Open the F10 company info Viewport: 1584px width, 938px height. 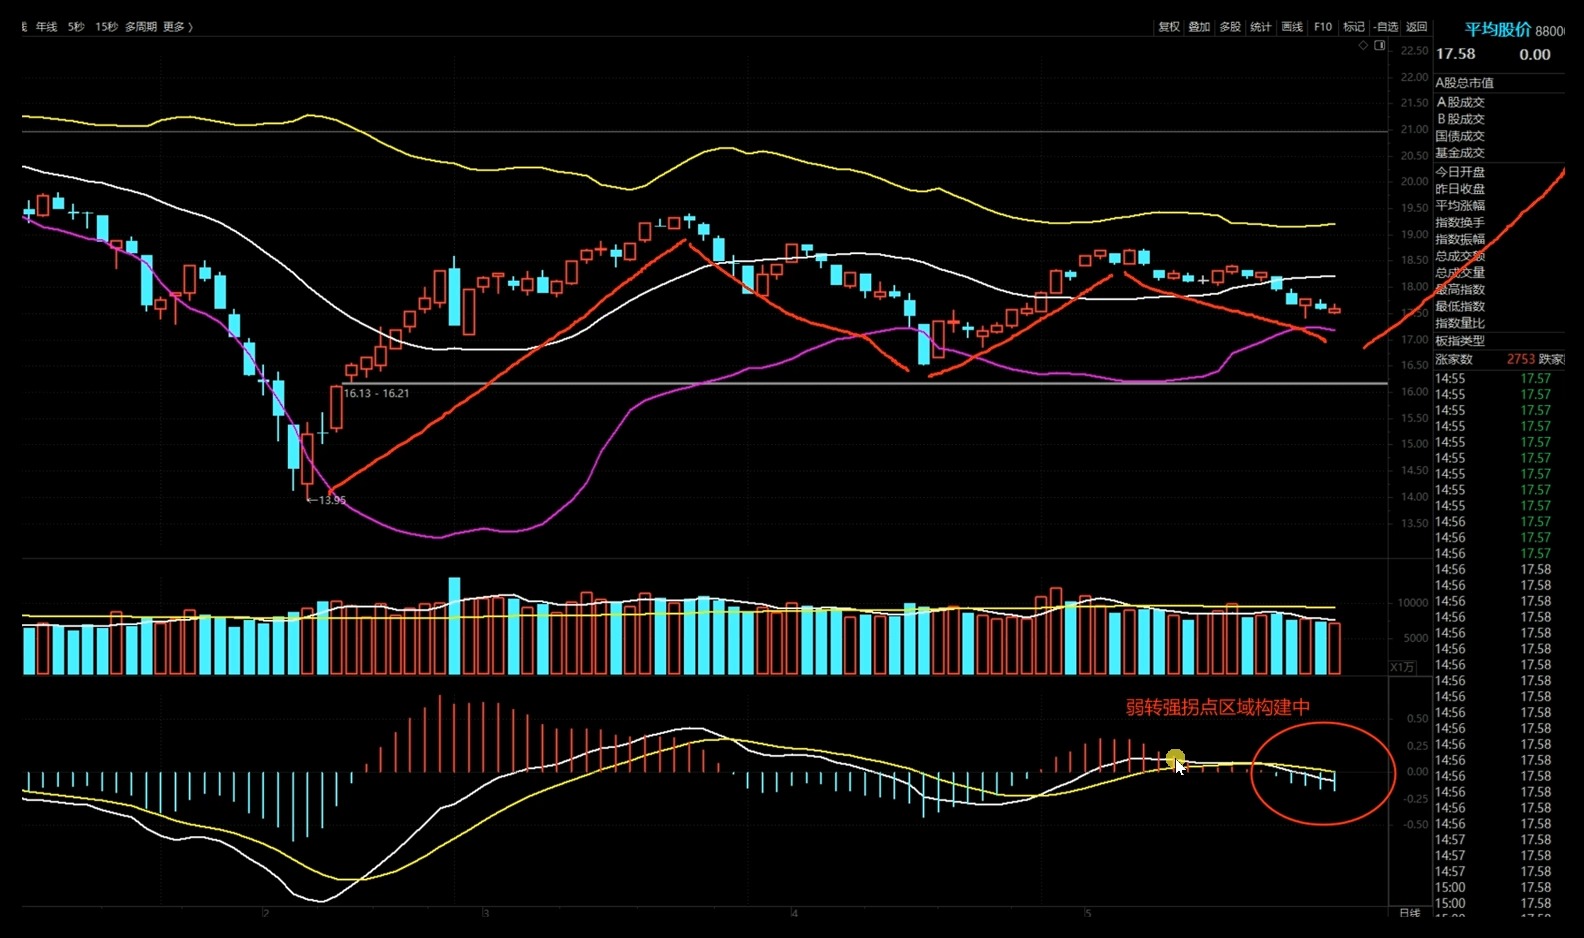[x=1323, y=27]
